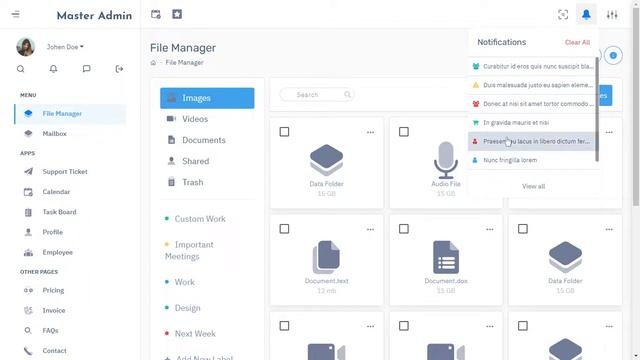This screenshot has width=640, height=360.
Task: Click the page vertical scrollbar
Action: coord(636,106)
